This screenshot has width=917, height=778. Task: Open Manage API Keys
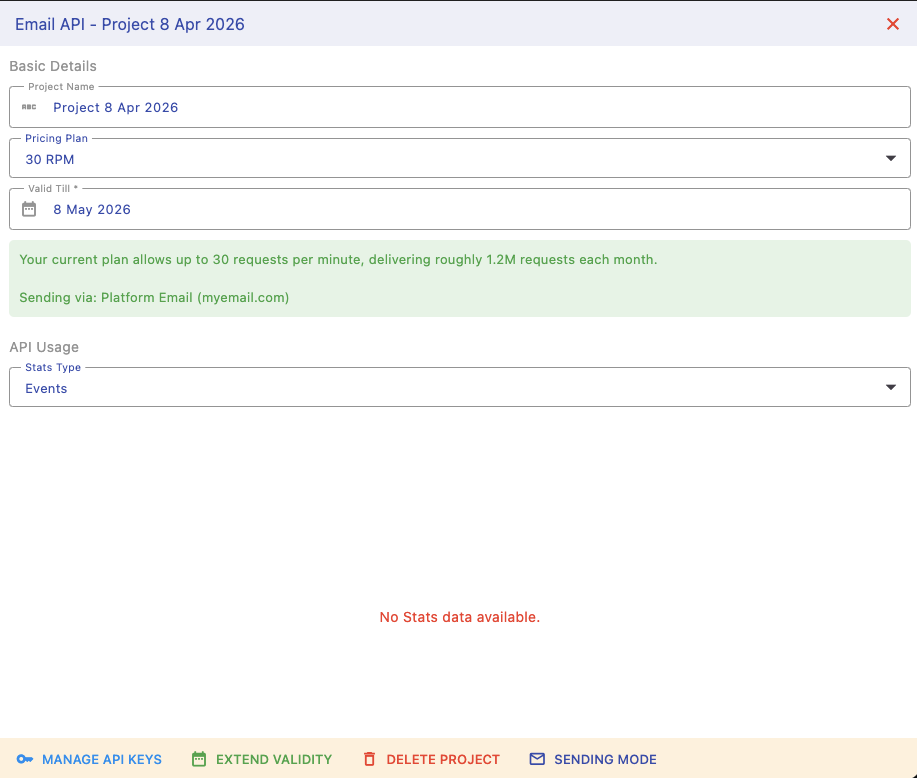point(102,759)
